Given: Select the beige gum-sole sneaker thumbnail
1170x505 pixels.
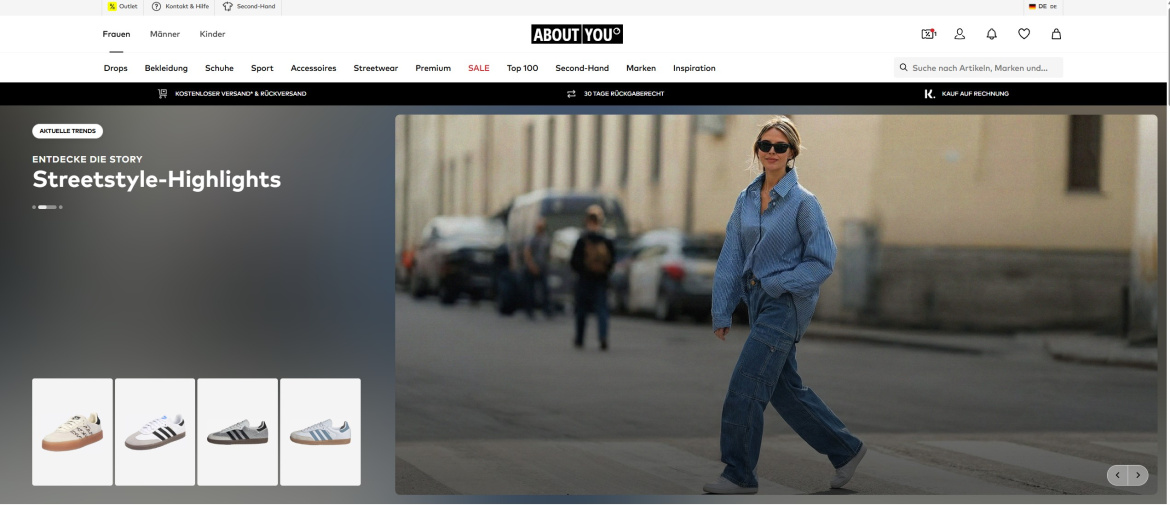Looking at the screenshot, I should pyautogui.click(x=72, y=432).
